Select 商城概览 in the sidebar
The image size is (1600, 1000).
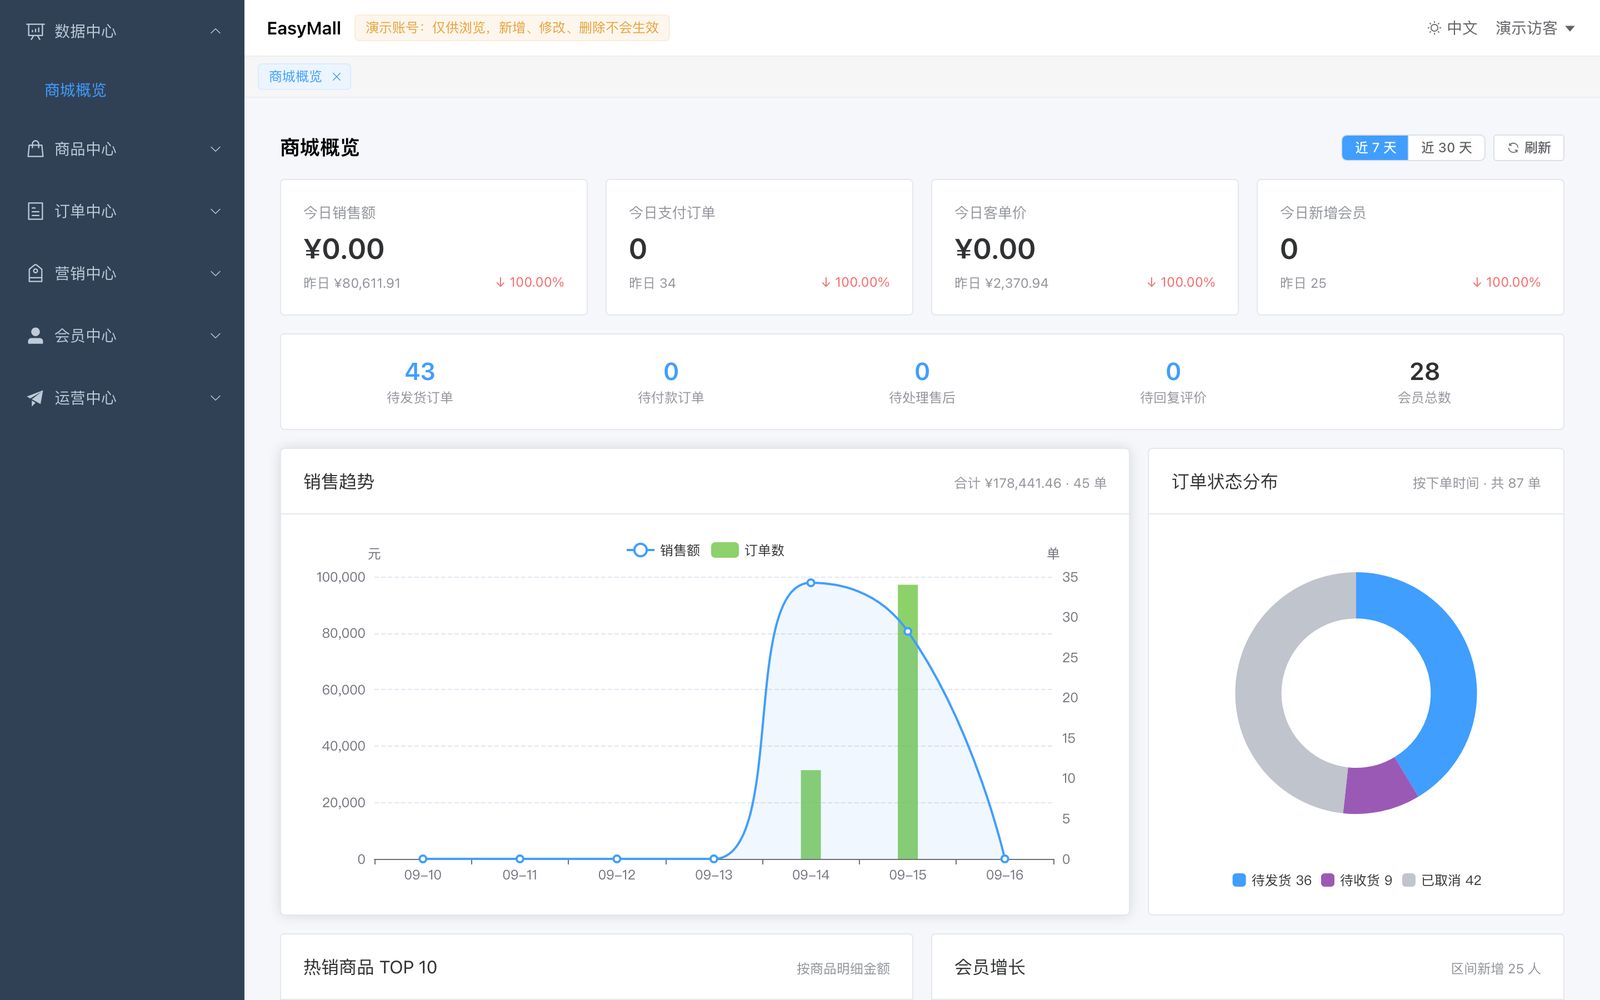tap(75, 90)
